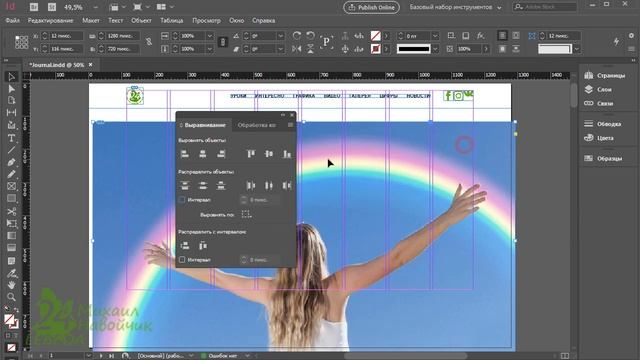Flip horizontal icon in control panel
This screenshot has width=640, height=360.
[297, 49]
